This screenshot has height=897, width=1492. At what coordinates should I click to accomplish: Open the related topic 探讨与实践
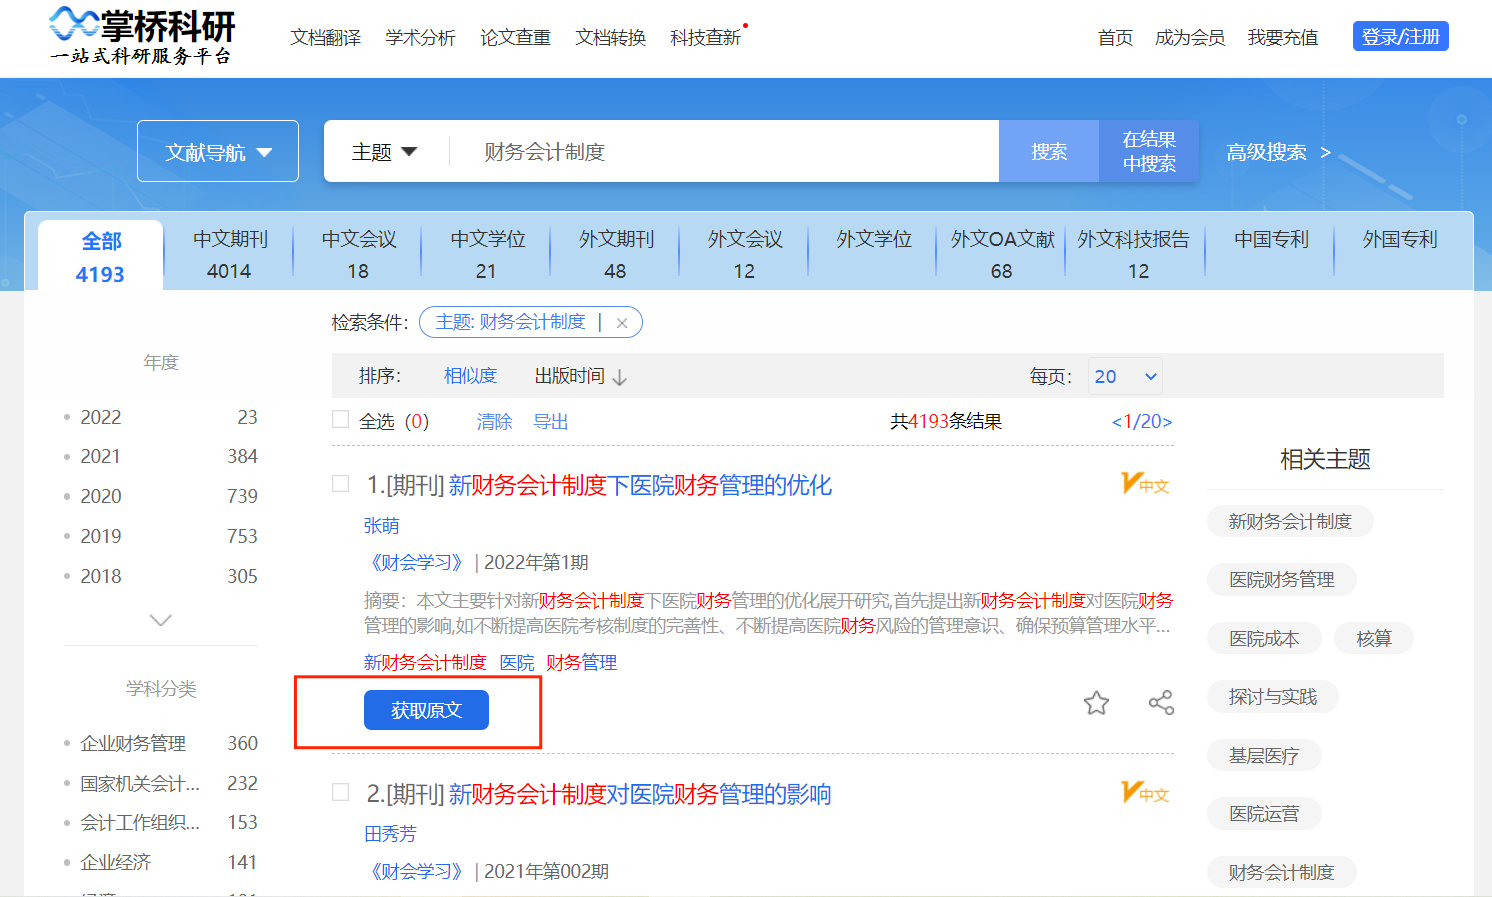(x=1273, y=696)
